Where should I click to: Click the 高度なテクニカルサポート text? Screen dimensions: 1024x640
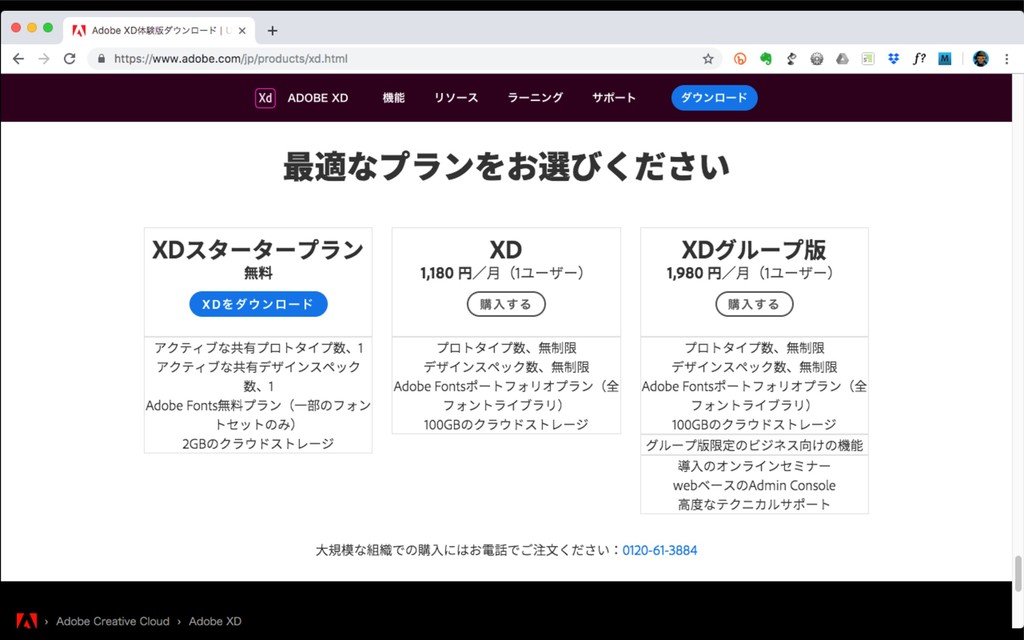coord(754,504)
